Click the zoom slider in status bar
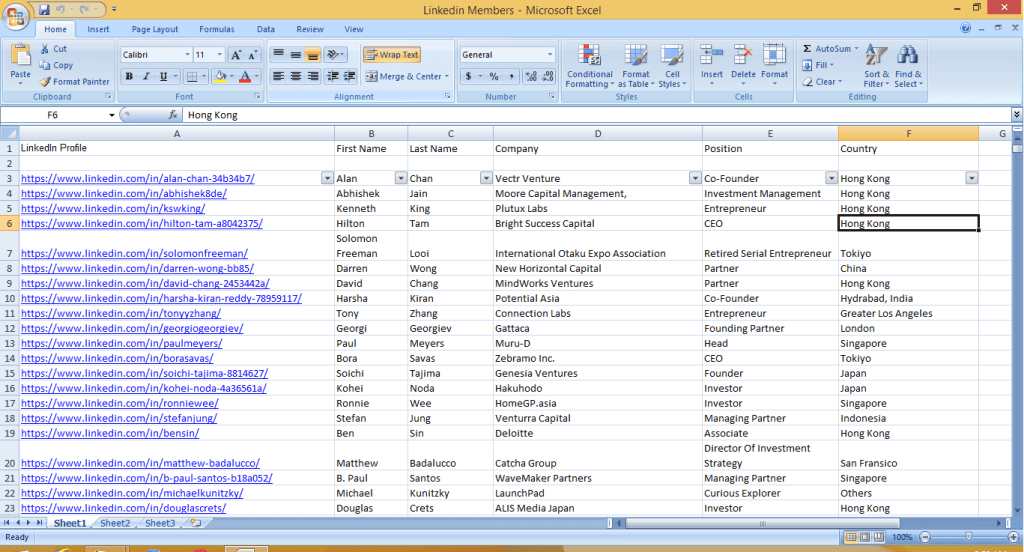The width and height of the screenshot is (1024, 552). pyautogui.click(x=968, y=537)
